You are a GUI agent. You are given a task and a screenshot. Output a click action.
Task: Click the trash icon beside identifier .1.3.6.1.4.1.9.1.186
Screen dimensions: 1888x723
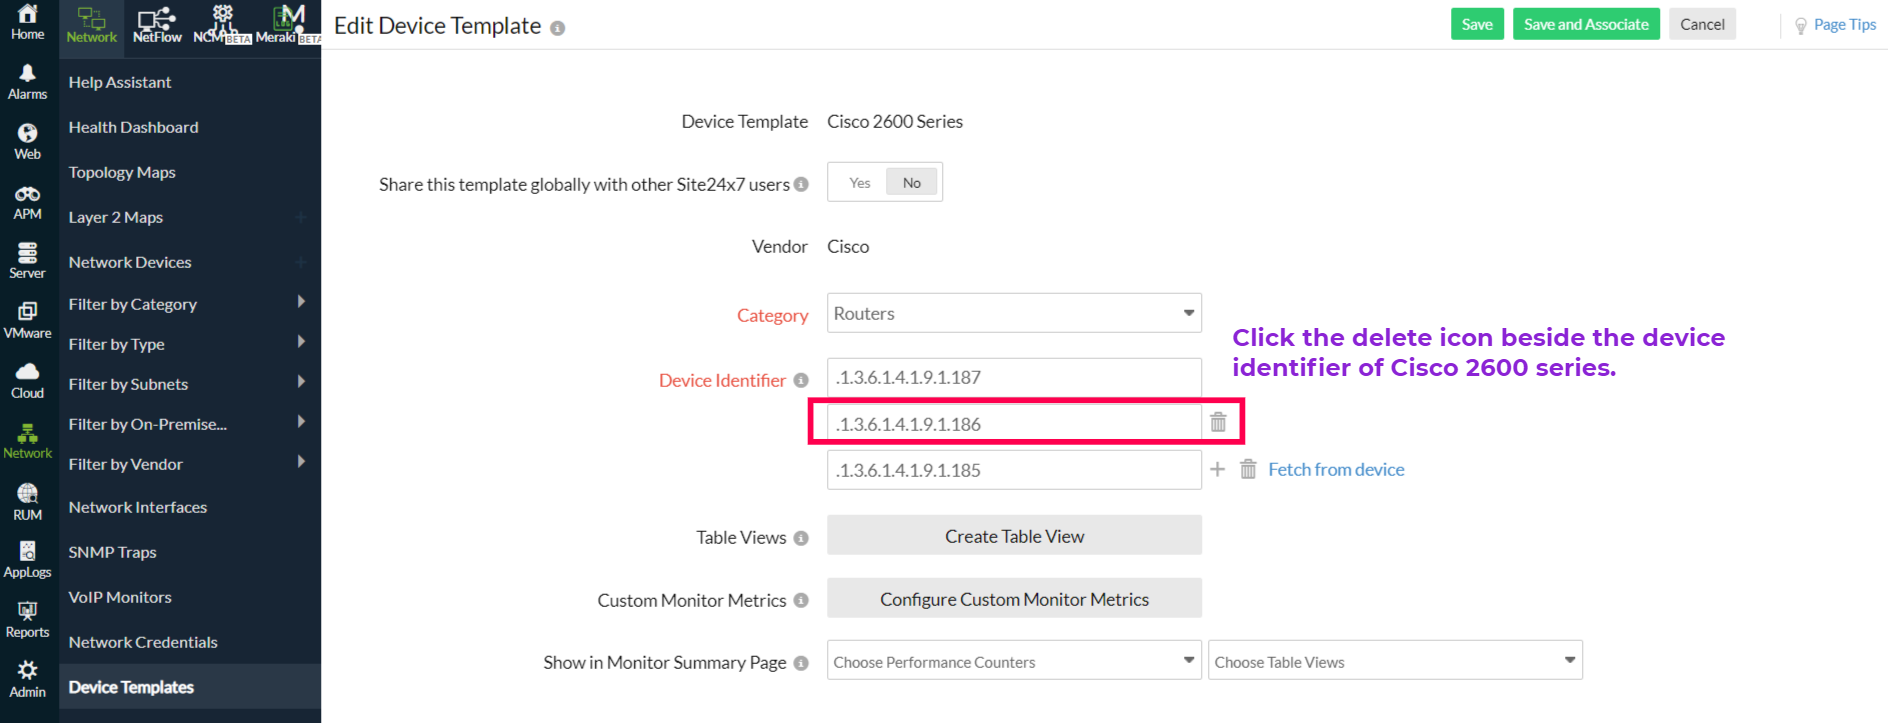click(x=1218, y=422)
